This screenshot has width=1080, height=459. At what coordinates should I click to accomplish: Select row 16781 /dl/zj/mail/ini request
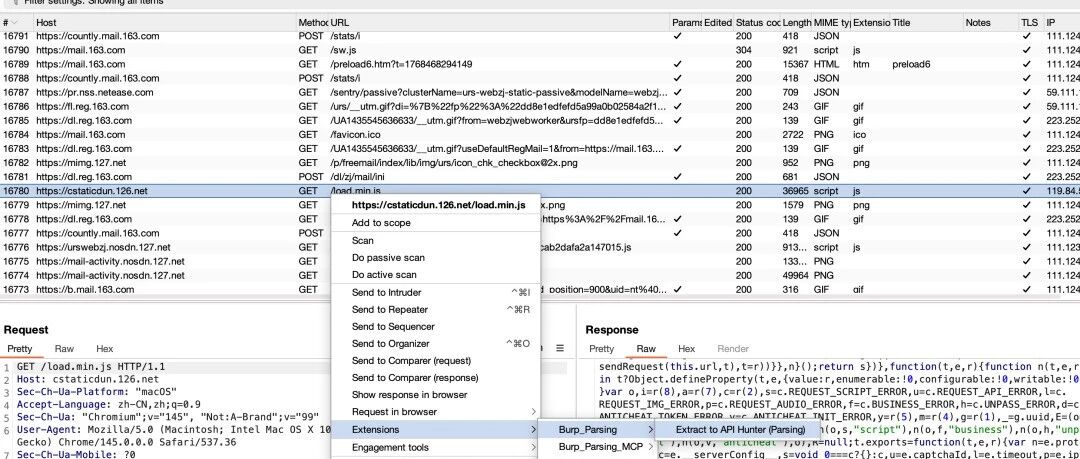(540, 176)
